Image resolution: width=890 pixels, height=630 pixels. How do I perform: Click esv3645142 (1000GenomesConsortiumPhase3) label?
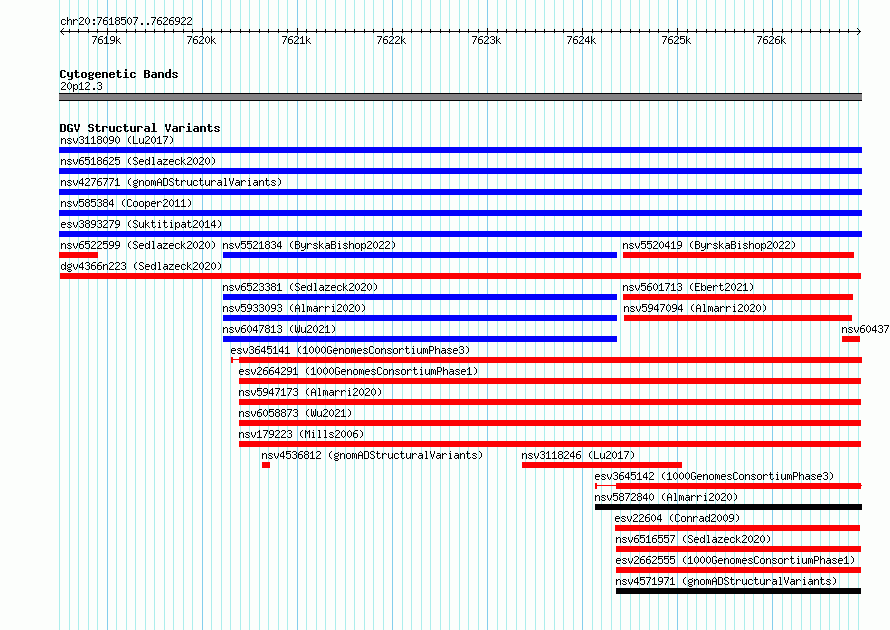click(714, 476)
